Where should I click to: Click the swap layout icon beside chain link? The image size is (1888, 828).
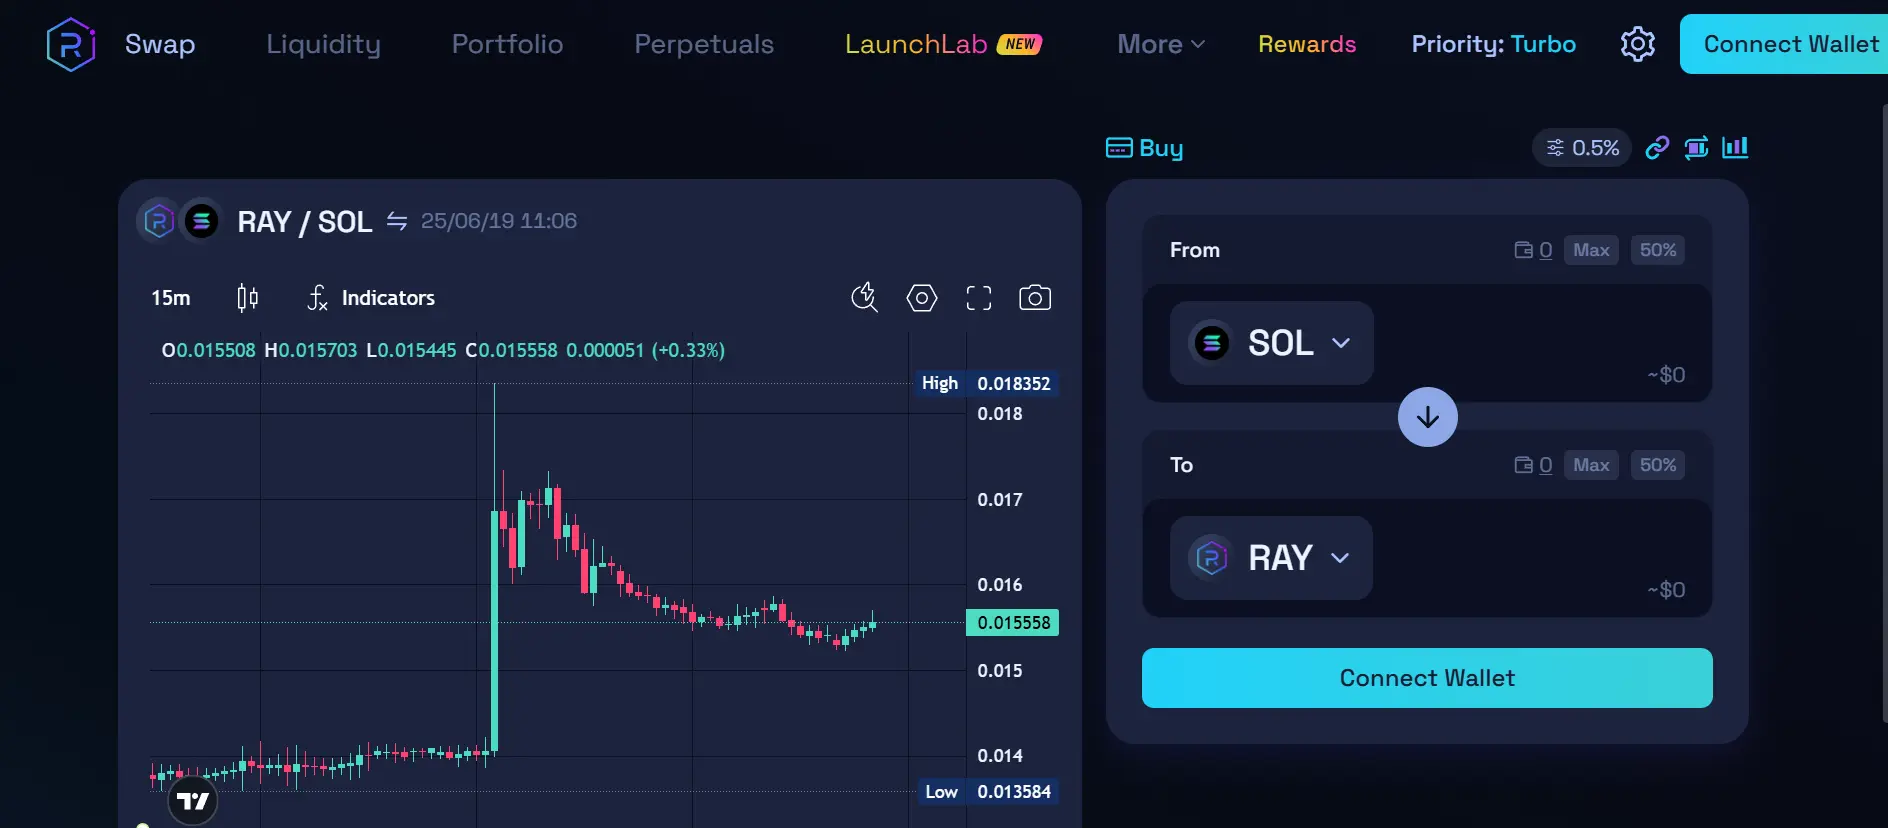(x=1696, y=148)
